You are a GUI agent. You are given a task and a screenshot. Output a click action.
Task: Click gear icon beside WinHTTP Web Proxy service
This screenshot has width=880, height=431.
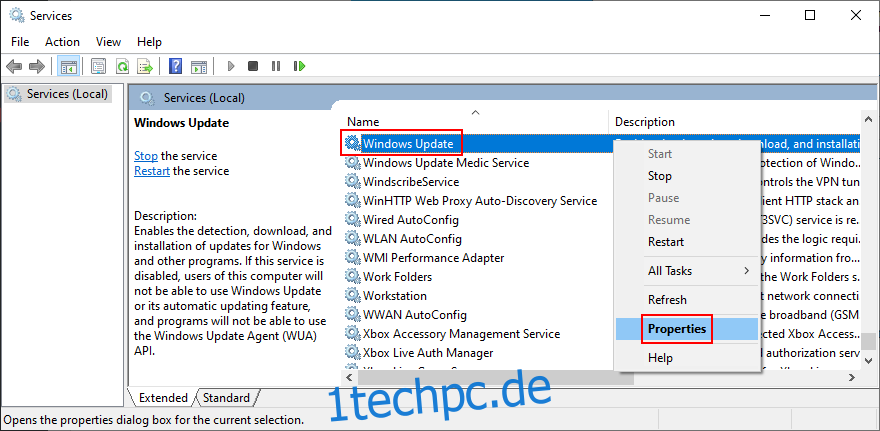click(x=352, y=200)
